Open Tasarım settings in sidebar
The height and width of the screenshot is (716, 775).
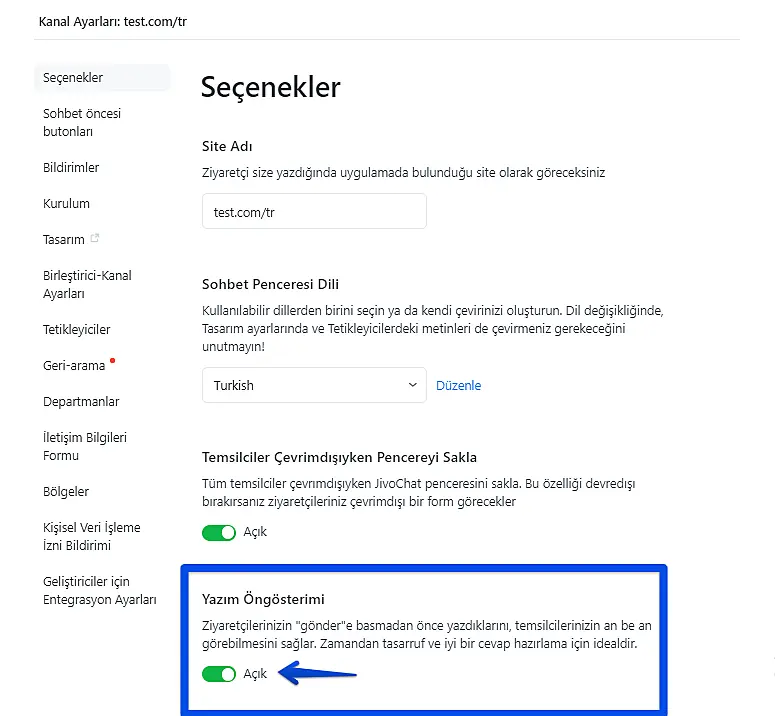[x=64, y=239]
